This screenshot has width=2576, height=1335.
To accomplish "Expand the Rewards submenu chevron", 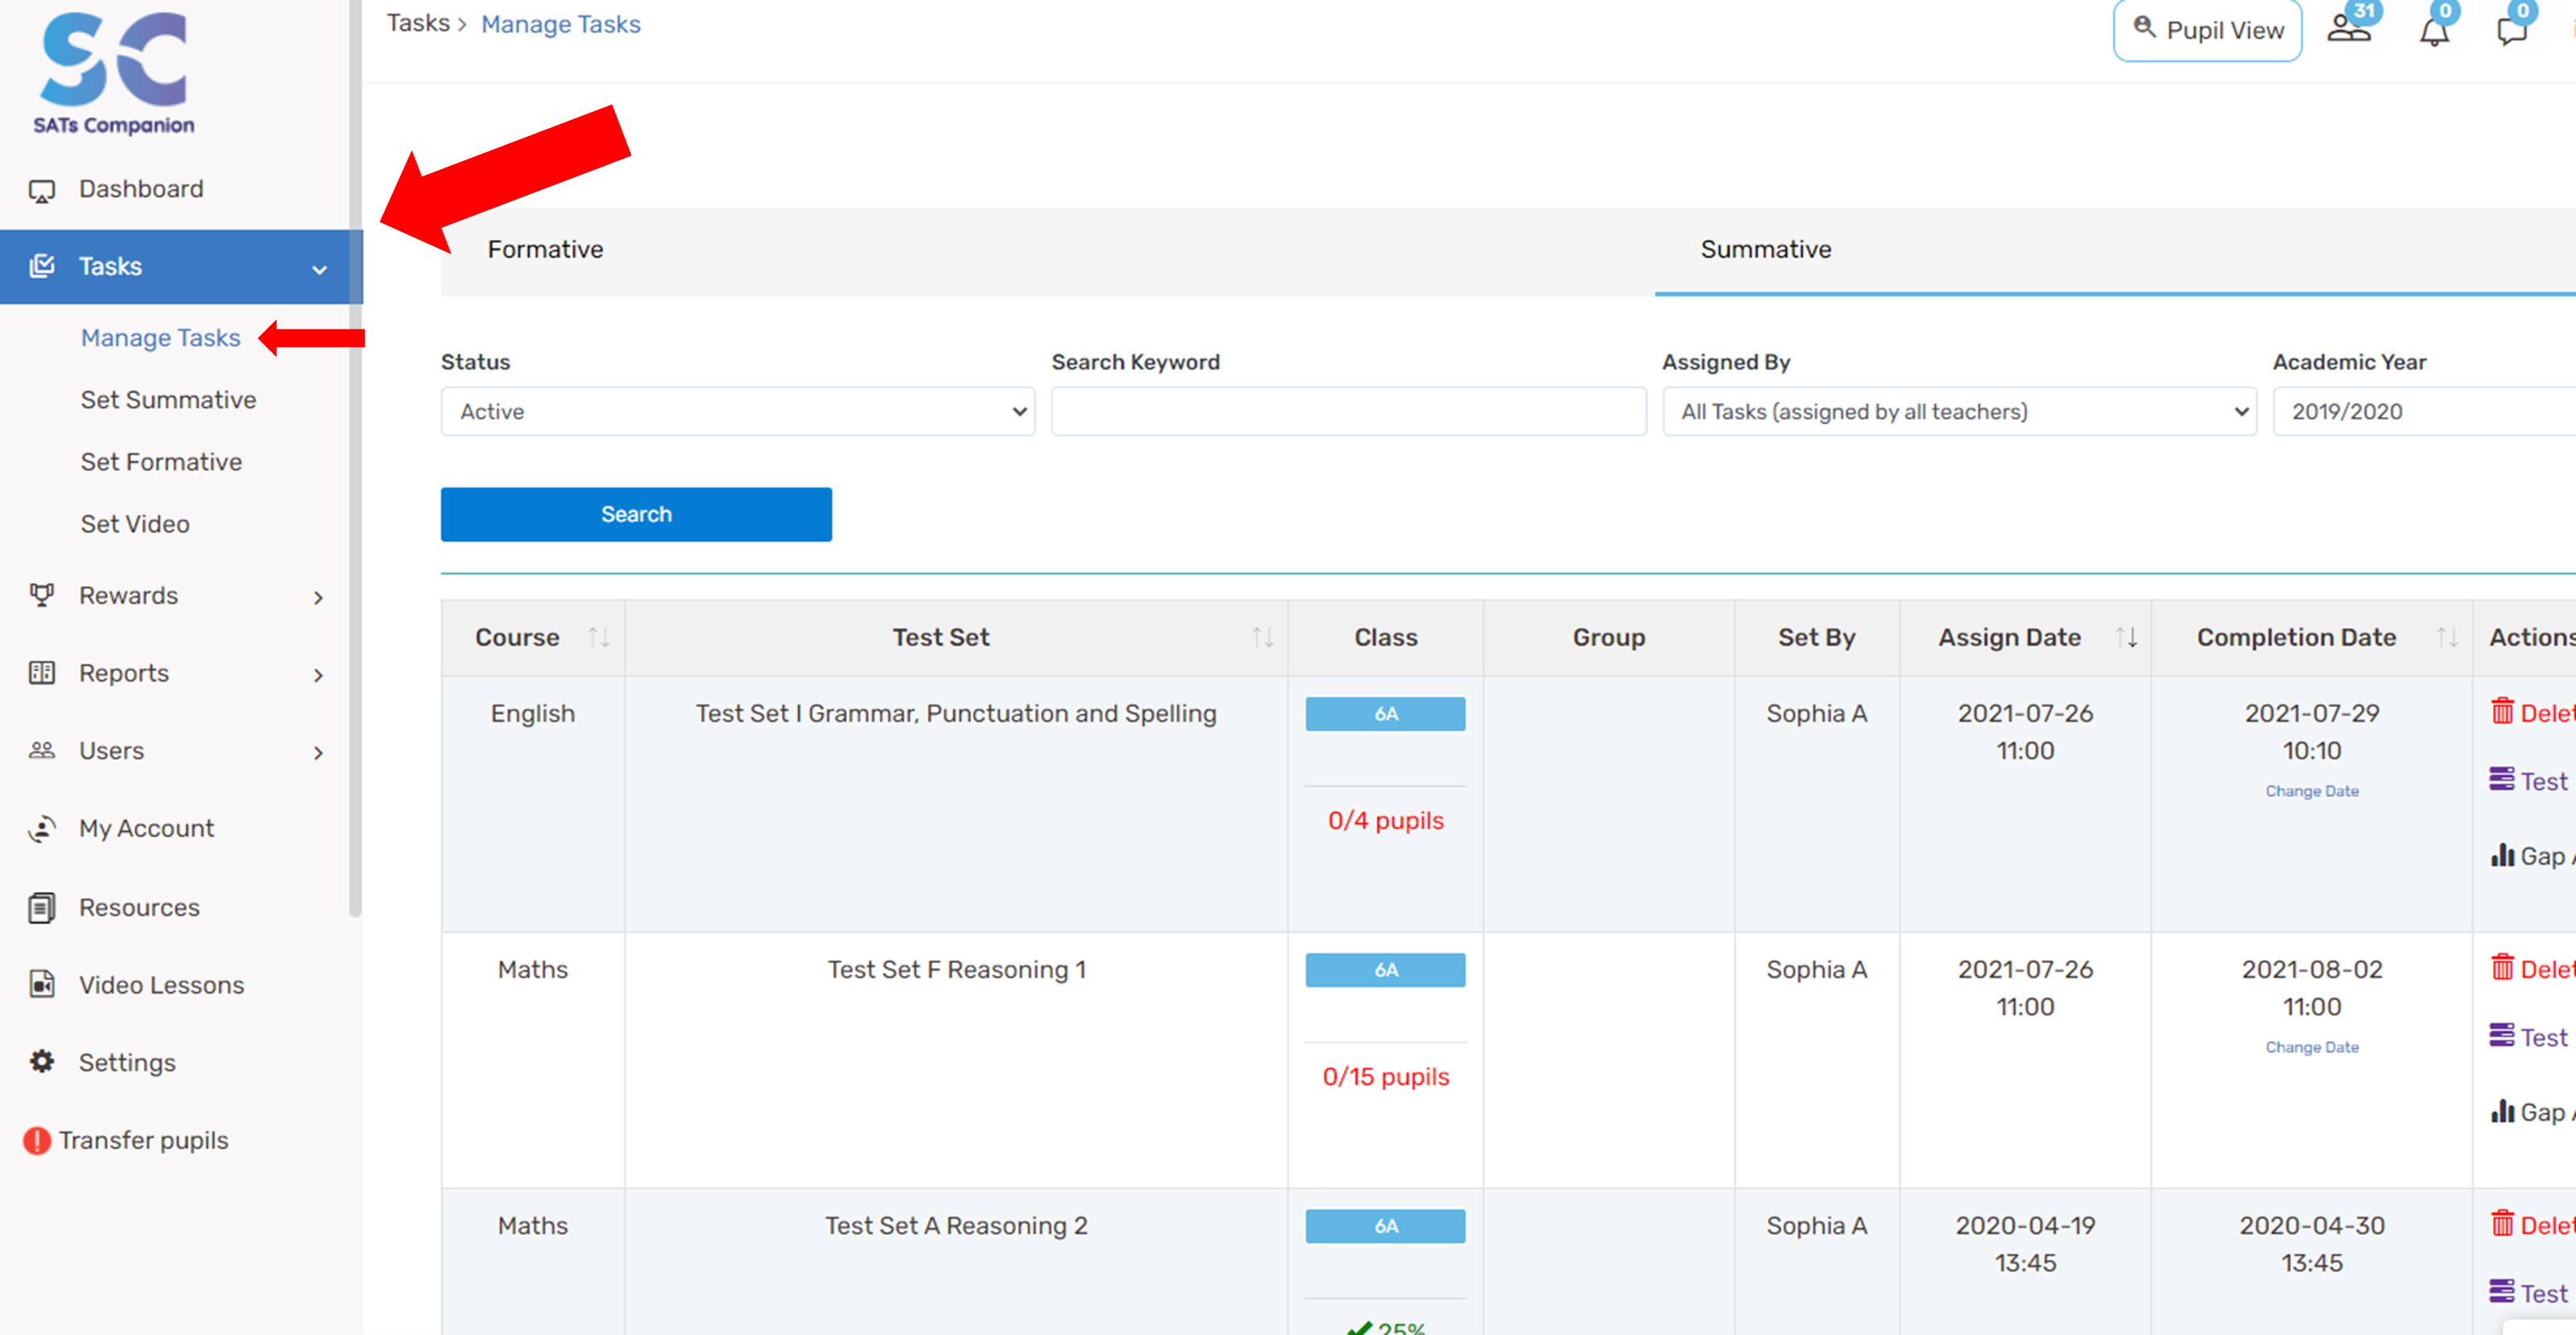I will (x=318, y=598).
